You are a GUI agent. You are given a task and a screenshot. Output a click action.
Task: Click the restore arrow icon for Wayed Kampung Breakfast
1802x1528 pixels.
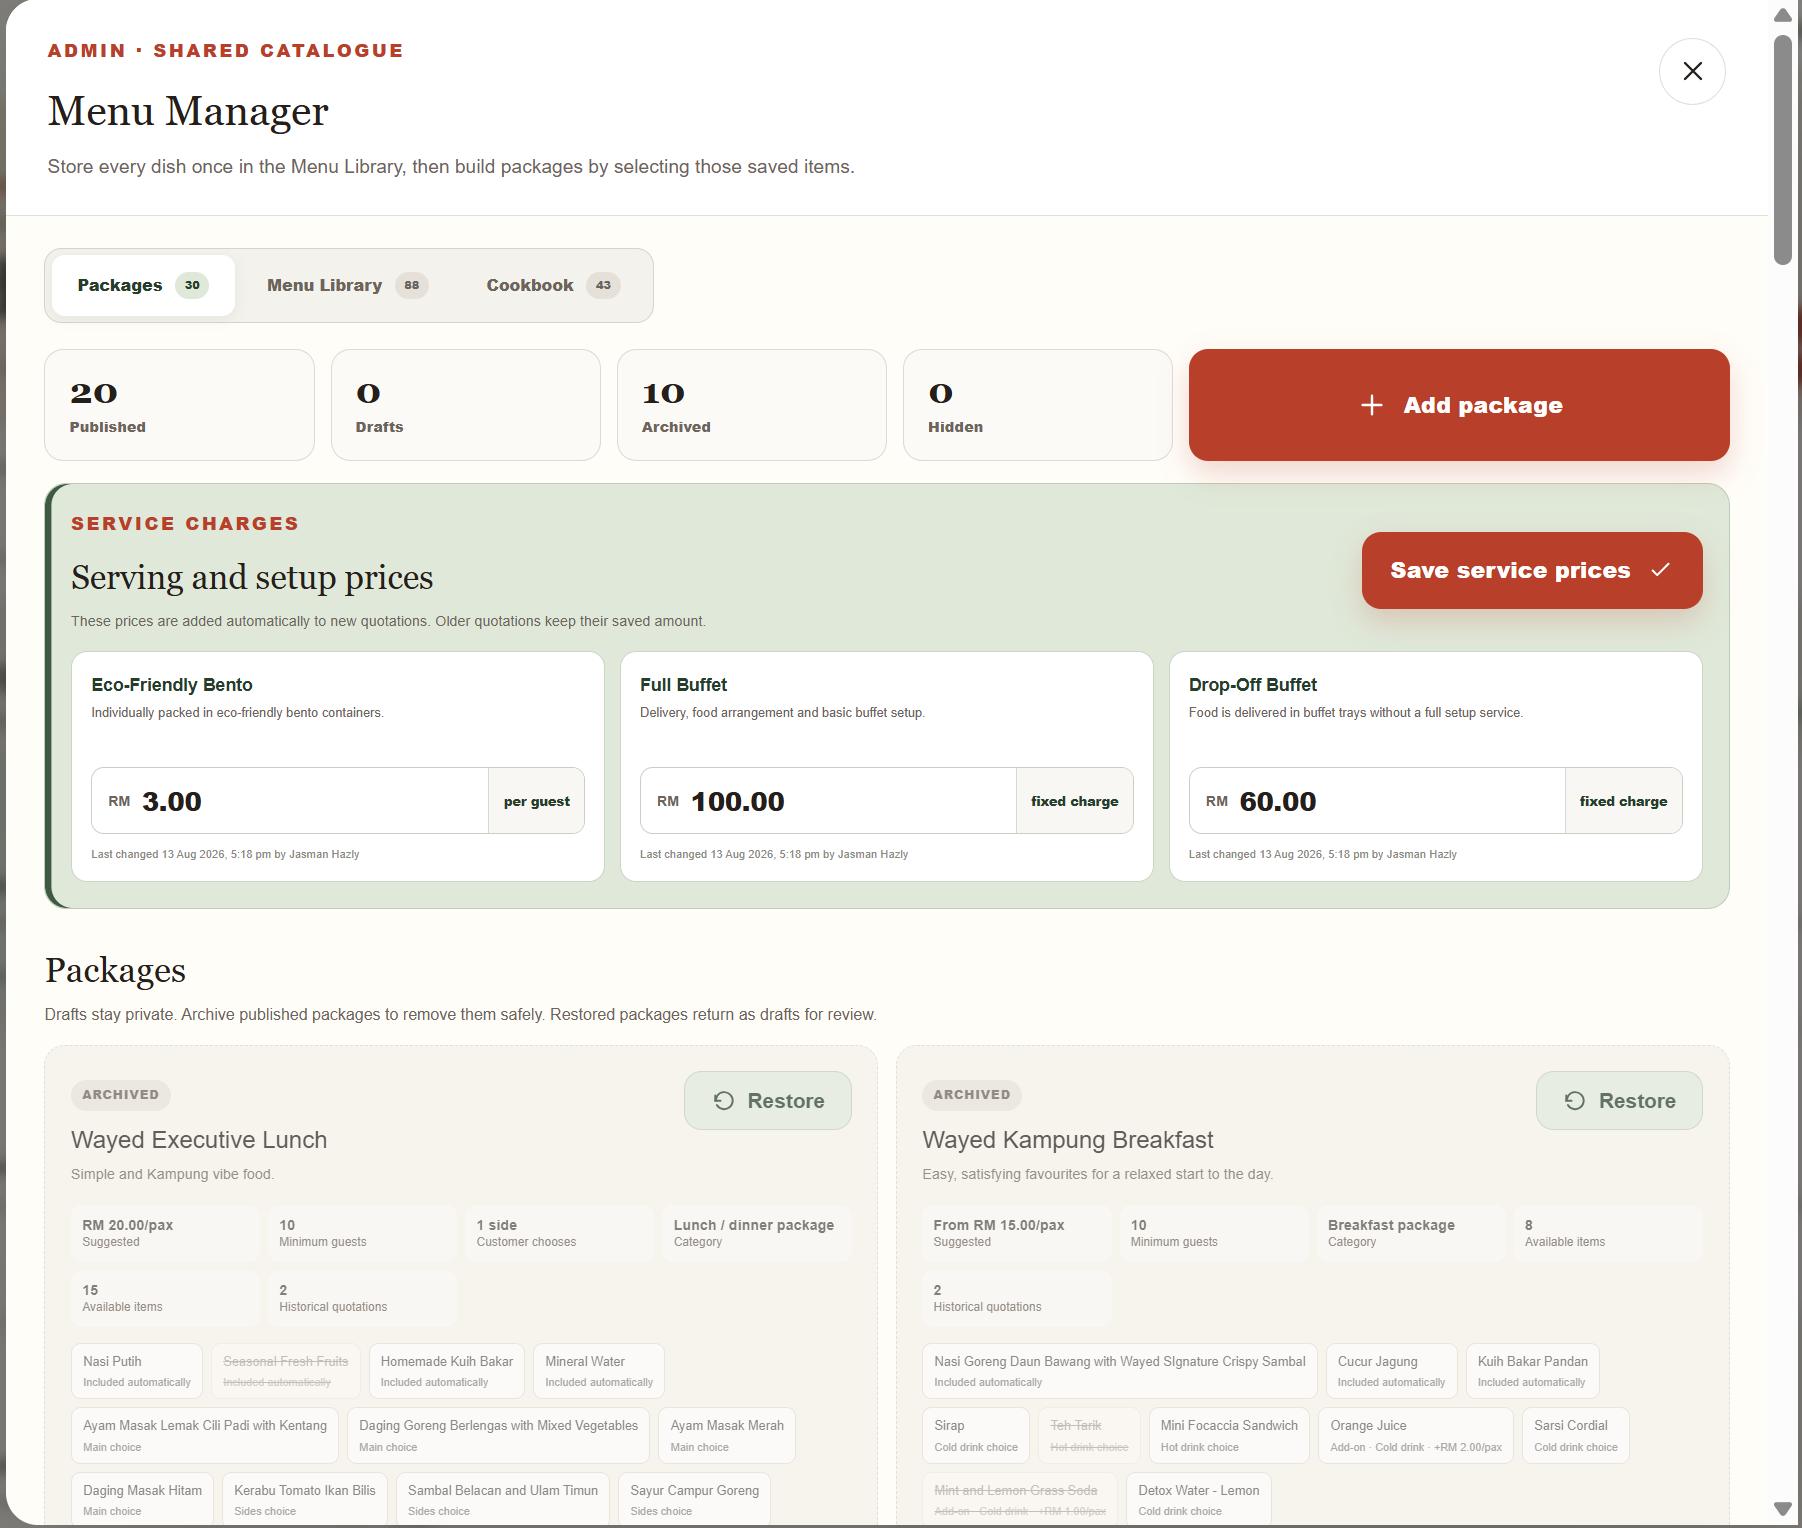1575,1101
